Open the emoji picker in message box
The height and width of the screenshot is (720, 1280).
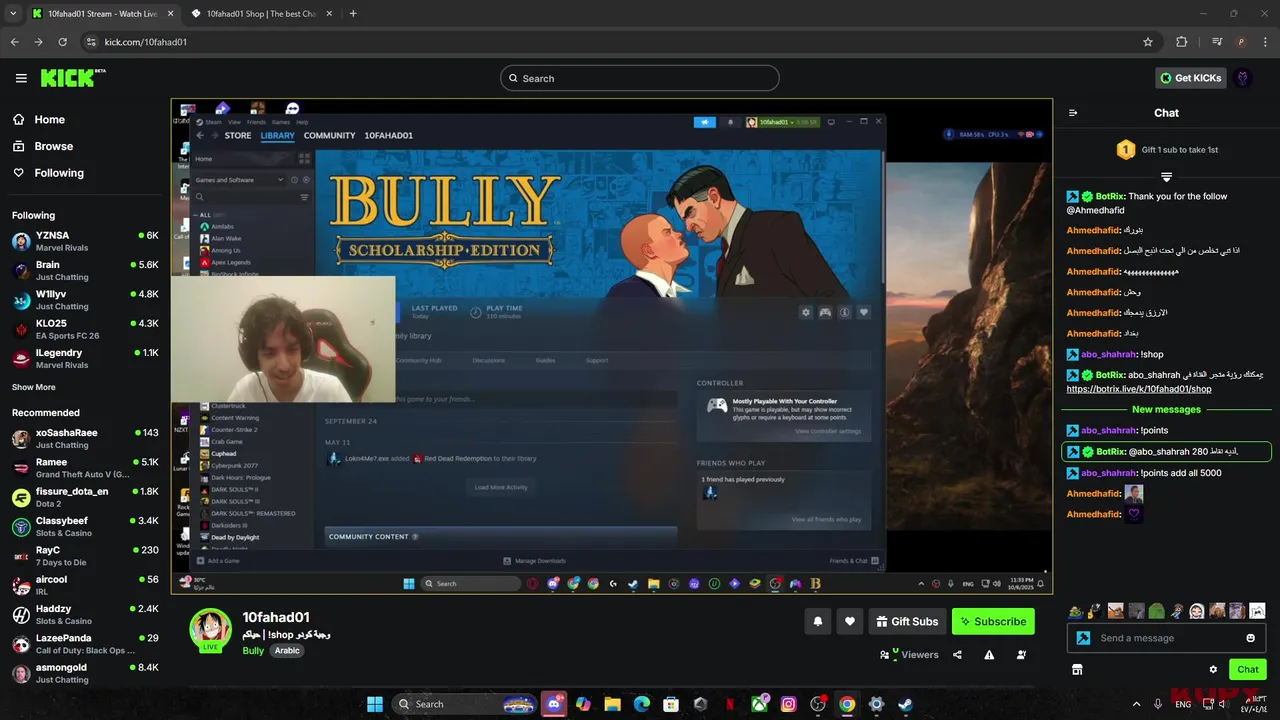(x=1250, y=638)
